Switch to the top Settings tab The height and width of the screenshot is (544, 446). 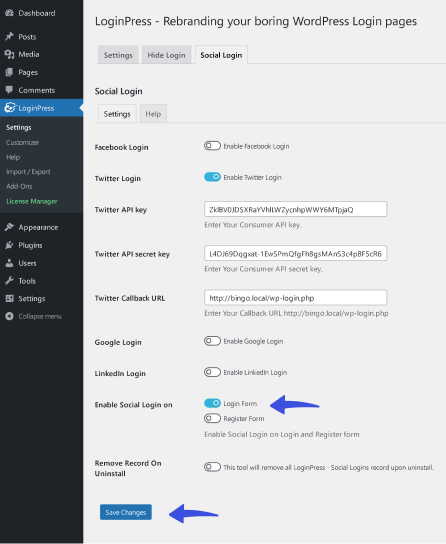coord(118,55)
